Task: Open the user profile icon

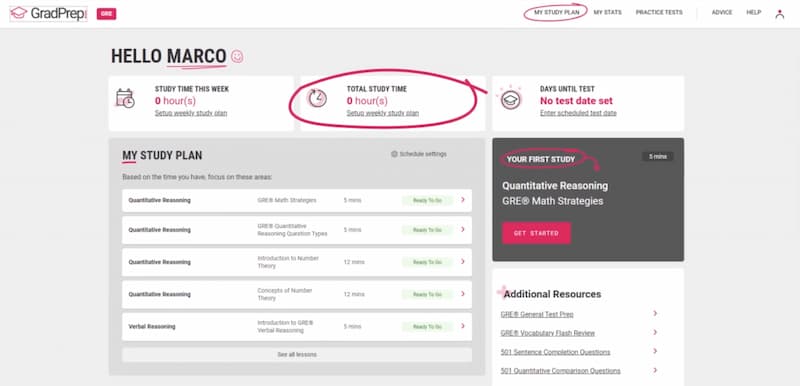Action: (x=779, y=14)
